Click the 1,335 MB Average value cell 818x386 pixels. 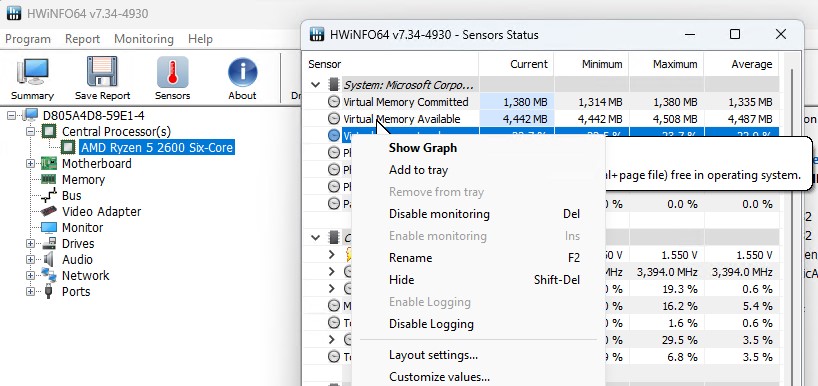pos(741,102)
